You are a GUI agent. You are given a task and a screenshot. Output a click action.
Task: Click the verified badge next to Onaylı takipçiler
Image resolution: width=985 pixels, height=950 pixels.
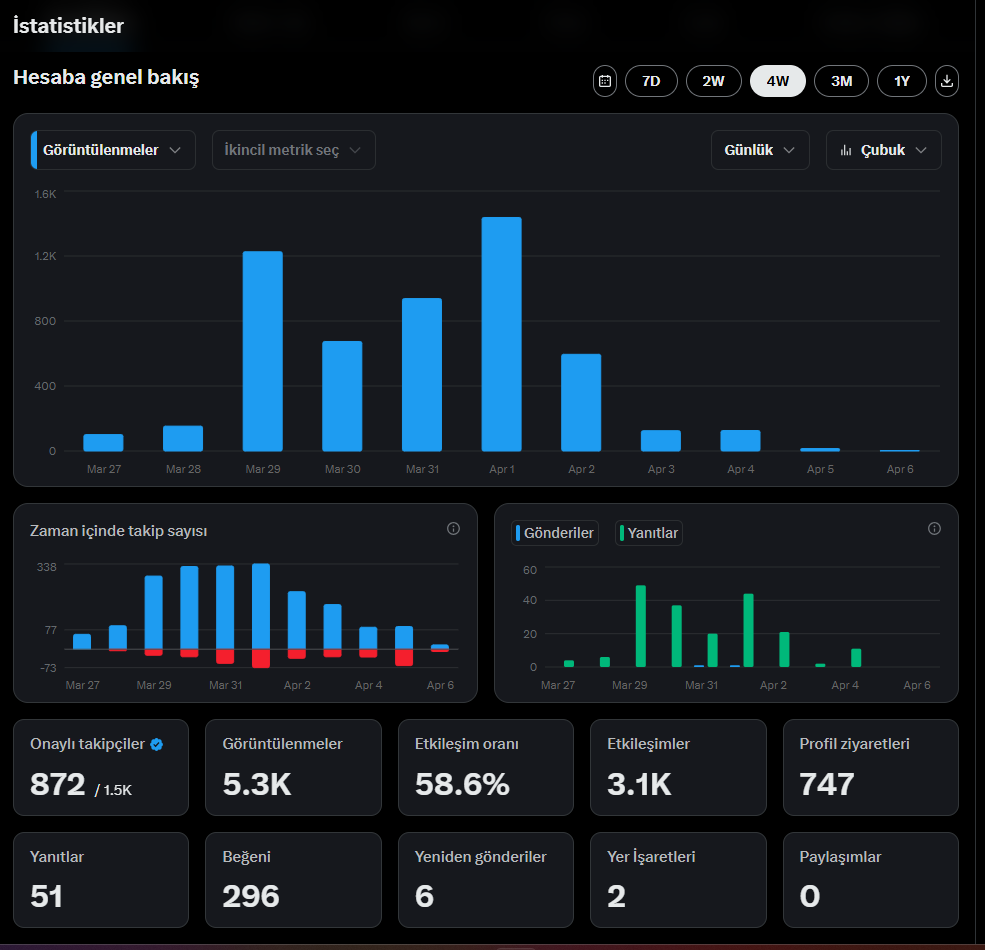click(x=157, y=744)
